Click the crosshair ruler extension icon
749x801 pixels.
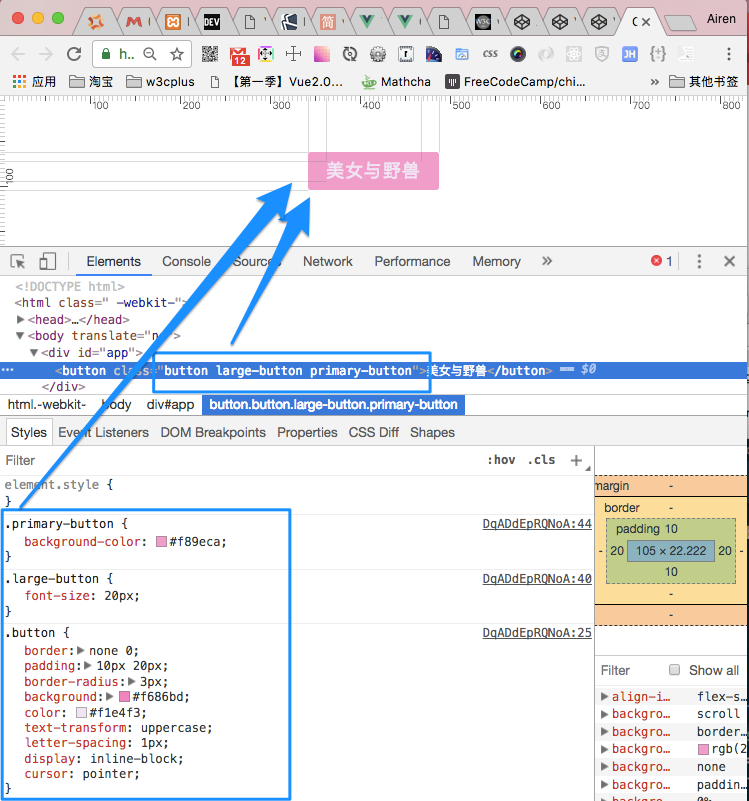(x=293, y=54)
